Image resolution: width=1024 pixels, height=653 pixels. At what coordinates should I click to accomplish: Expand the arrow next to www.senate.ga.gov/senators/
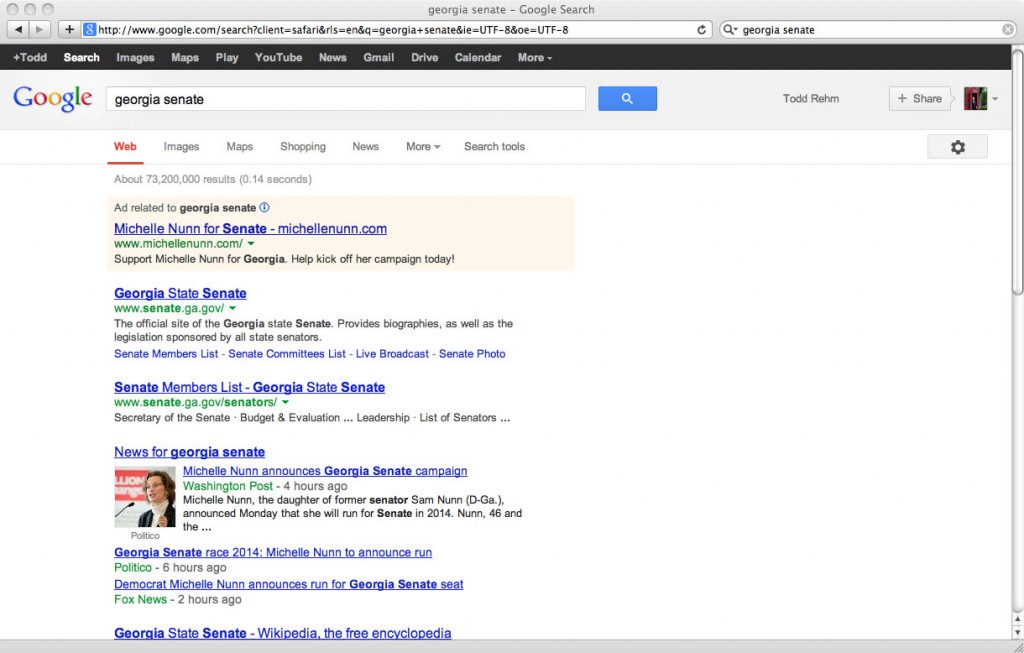(x=285, y=402)
